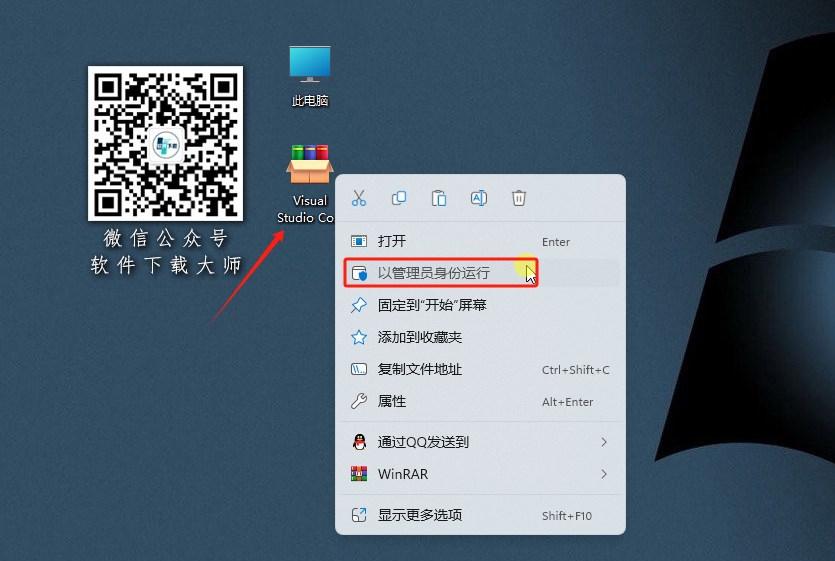The height and width of the screenshot is (561, 835).
Task: Choose 显示更多选项 menu entry
Action: (480, 515)
